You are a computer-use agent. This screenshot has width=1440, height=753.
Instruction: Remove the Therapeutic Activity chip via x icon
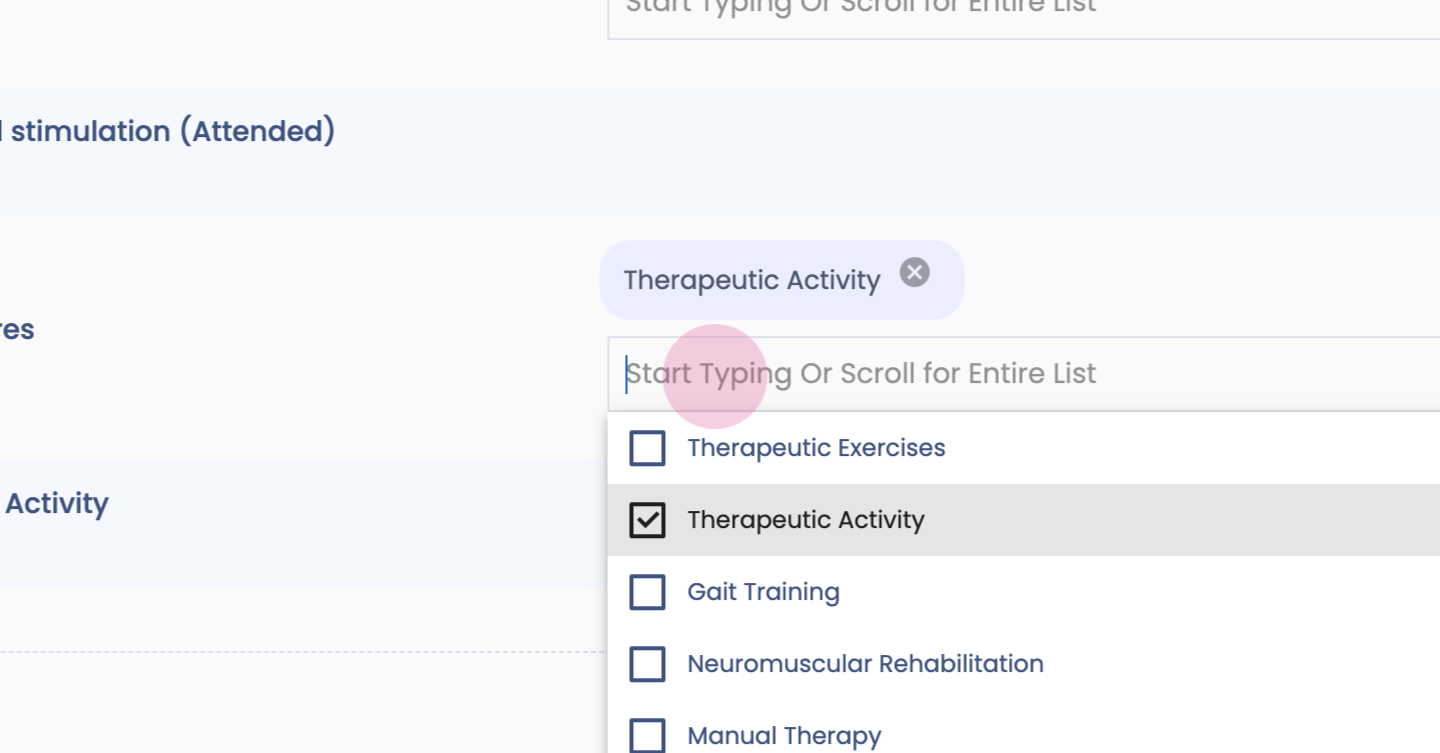914,272
